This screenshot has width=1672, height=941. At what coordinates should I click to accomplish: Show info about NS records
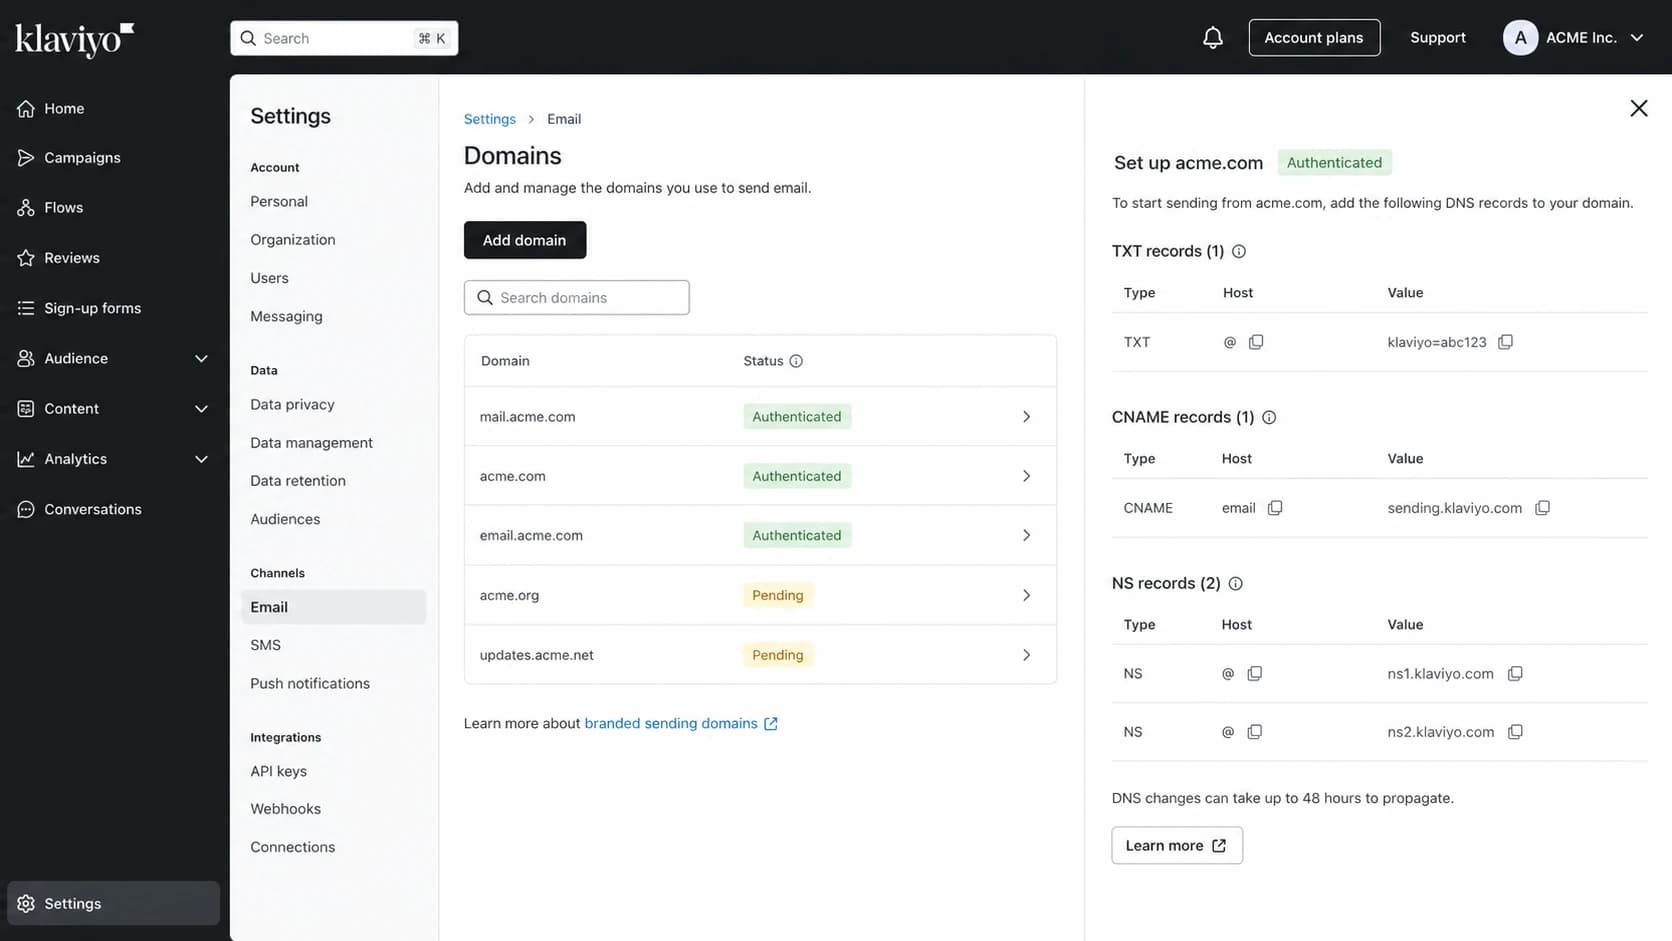pos(1235,584)
